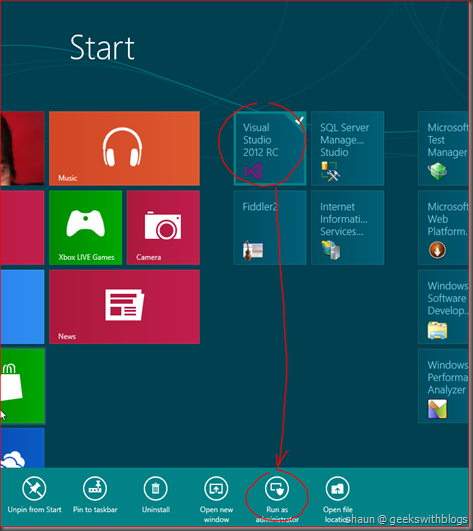This screenshot has width=473, height=531.
Task: Click Open file location icon
Action: pos(338,488)
